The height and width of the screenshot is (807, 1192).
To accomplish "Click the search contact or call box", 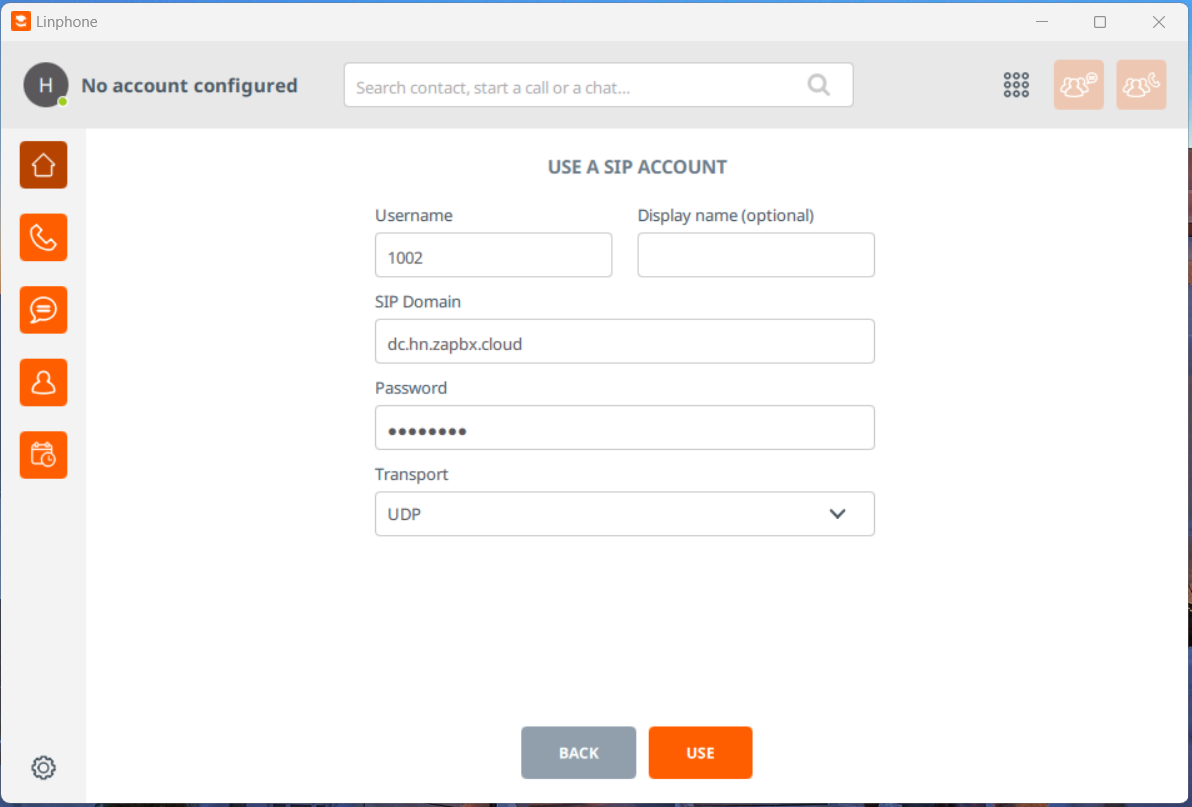I will point(575,86).
